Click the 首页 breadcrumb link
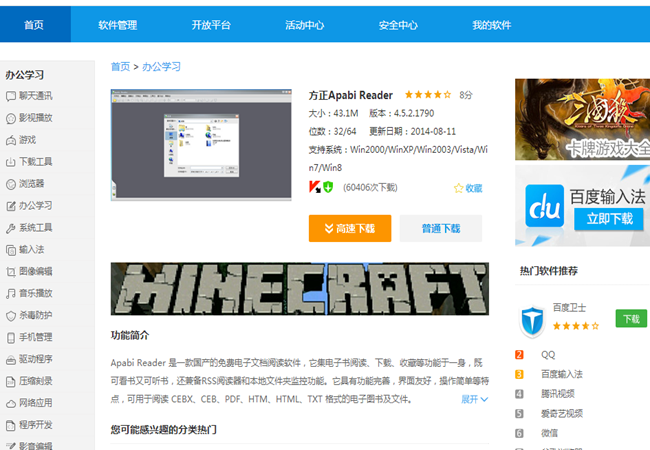Viewport: 650px width, 450px height. coord(121,66)
